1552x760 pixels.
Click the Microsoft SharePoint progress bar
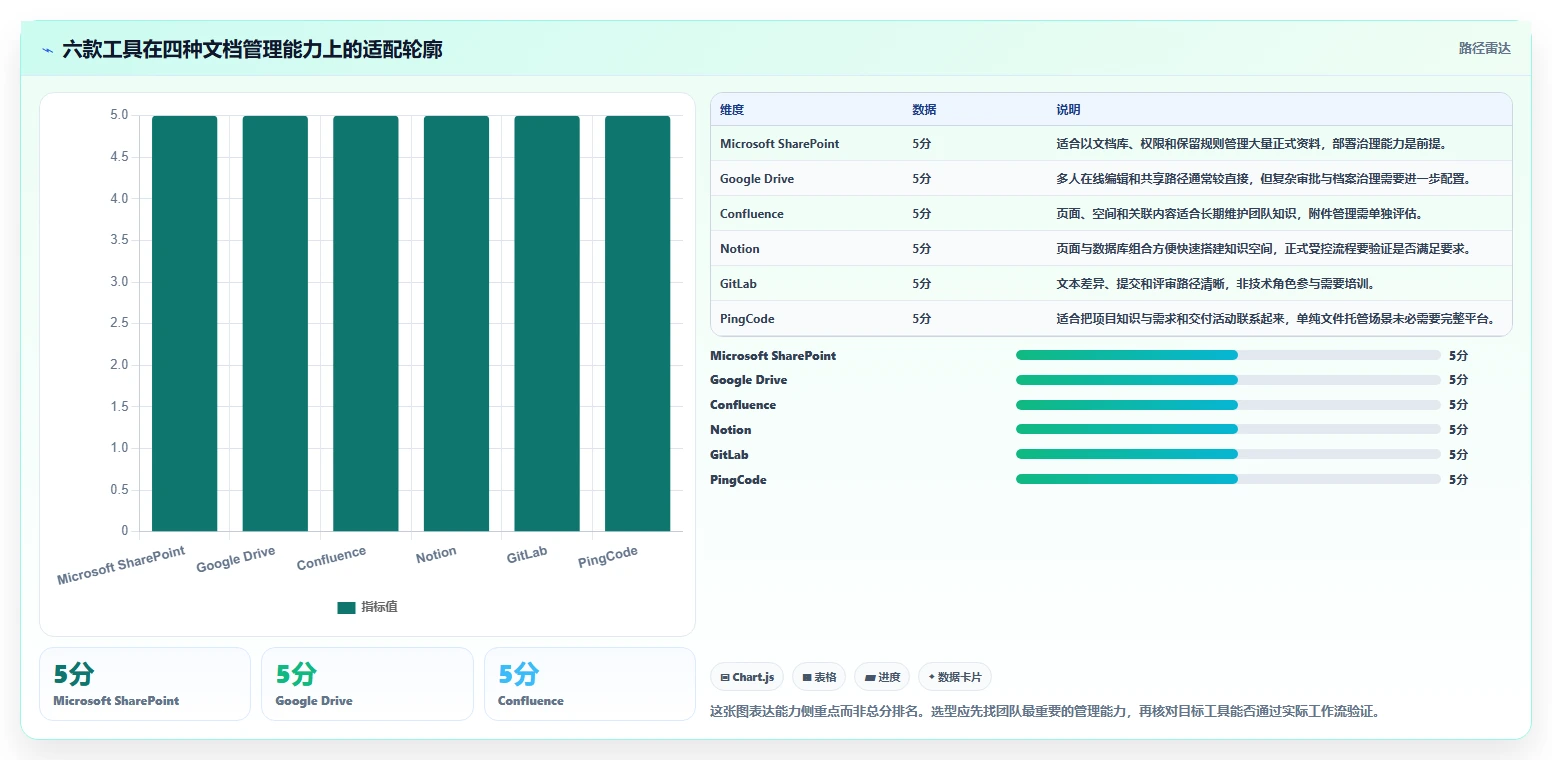pos(1228,355)
